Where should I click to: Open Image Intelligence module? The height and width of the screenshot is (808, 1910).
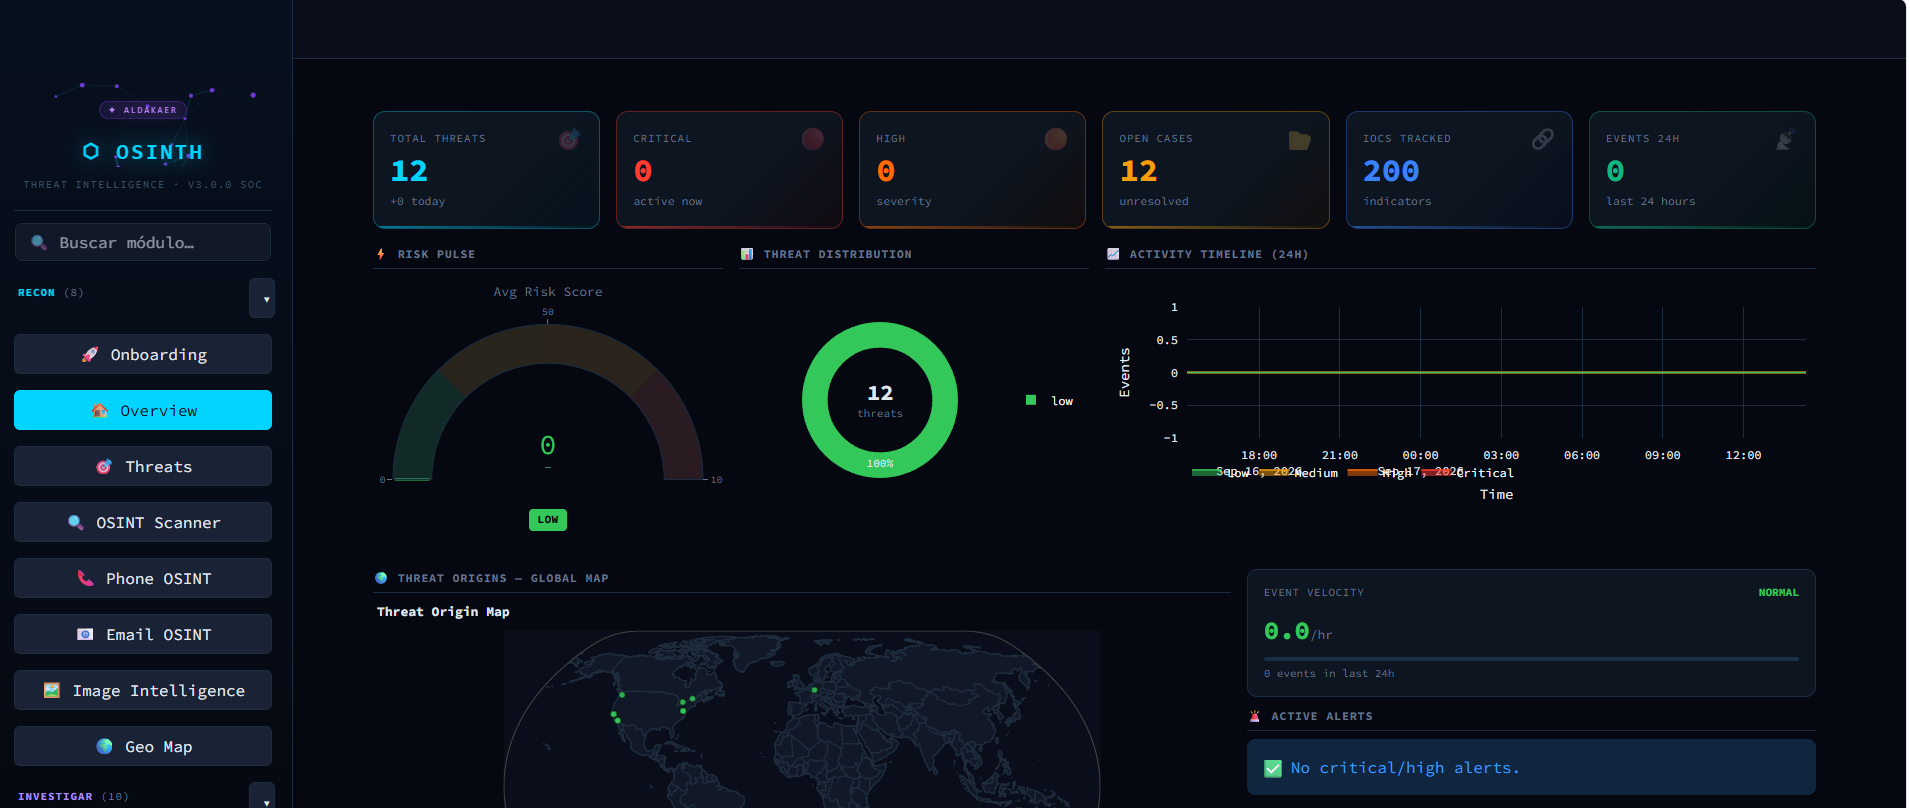point(143,690)
